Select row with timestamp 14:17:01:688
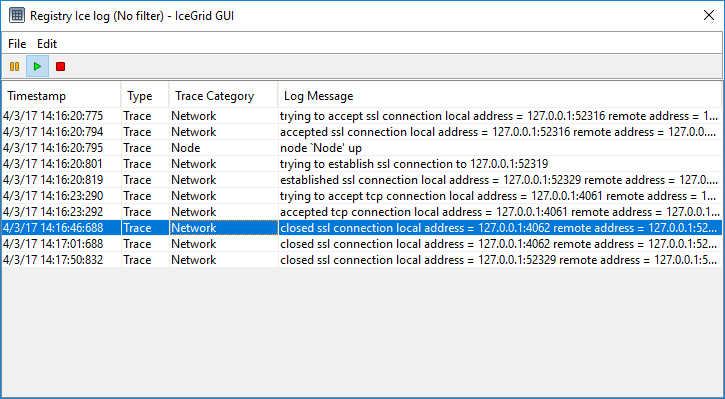 coord(362,244)
